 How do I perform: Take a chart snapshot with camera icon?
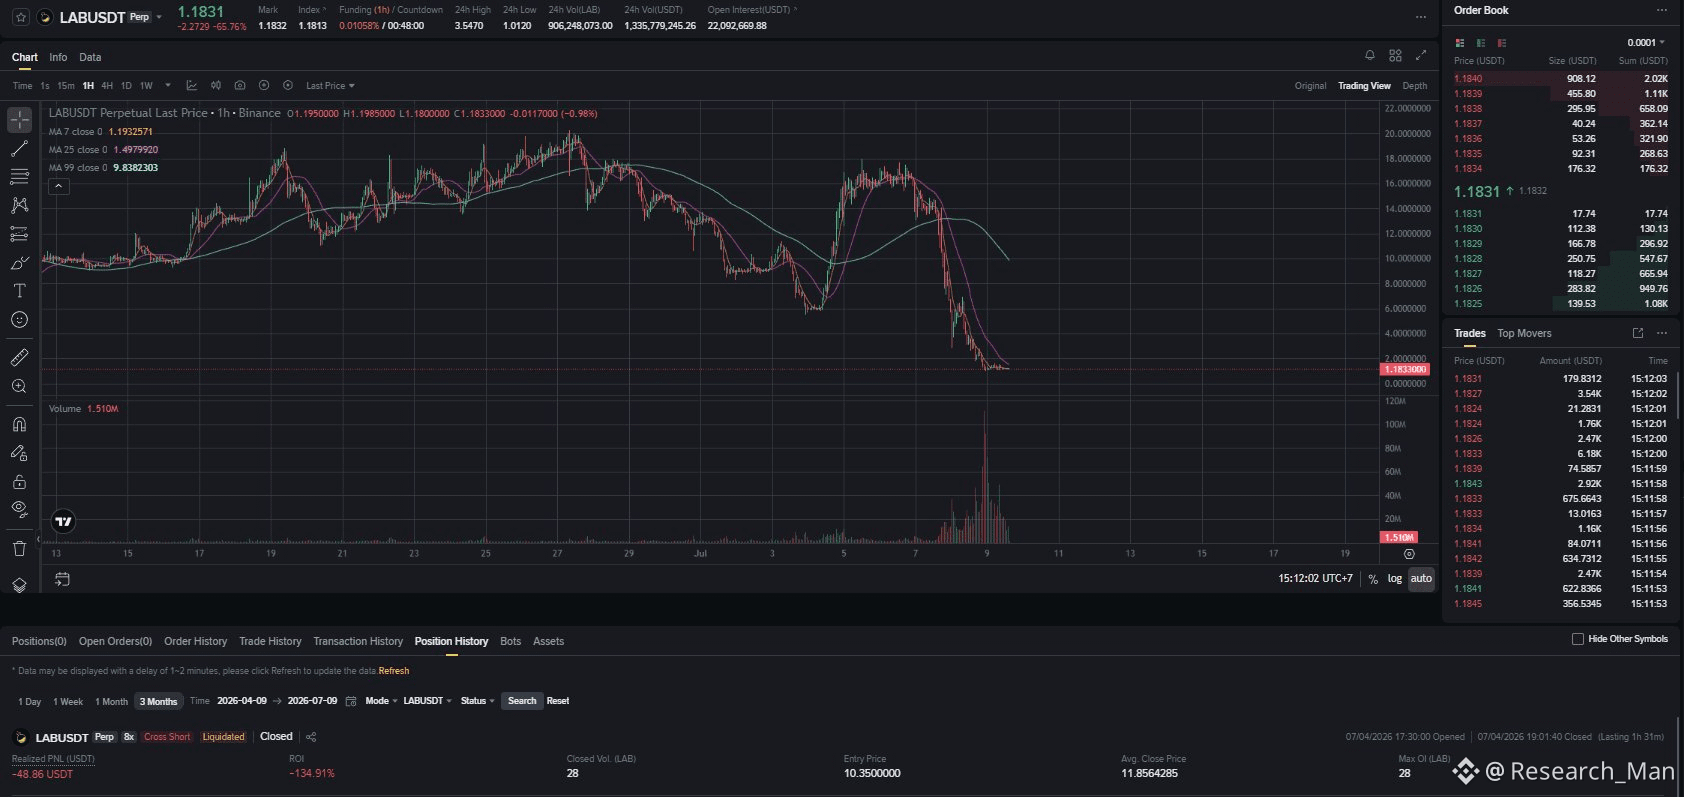tap(240, 86)
